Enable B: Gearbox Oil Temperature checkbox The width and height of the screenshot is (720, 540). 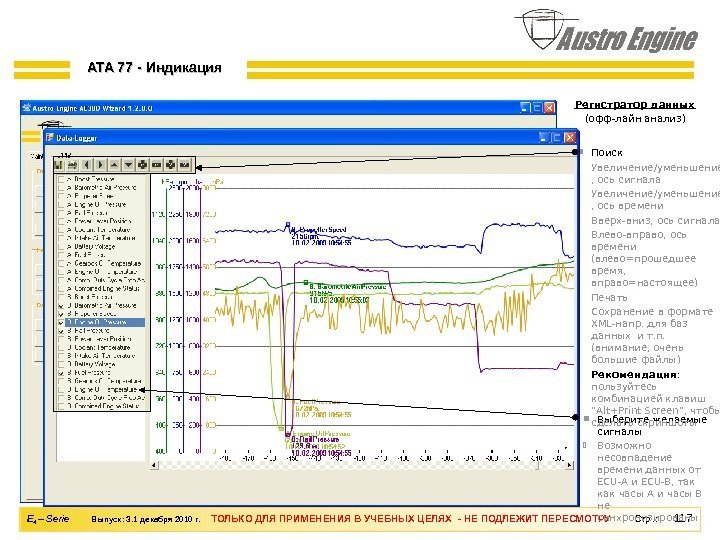pos(61,381)
